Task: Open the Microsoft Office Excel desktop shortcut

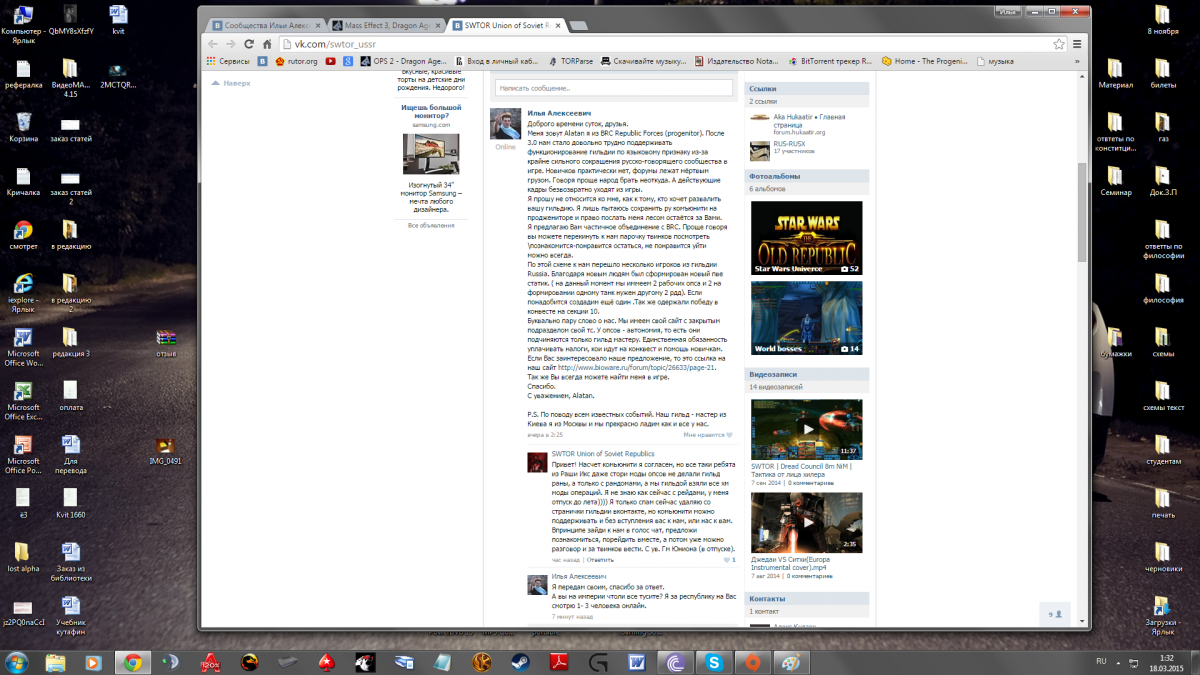Action: point(23,400)
